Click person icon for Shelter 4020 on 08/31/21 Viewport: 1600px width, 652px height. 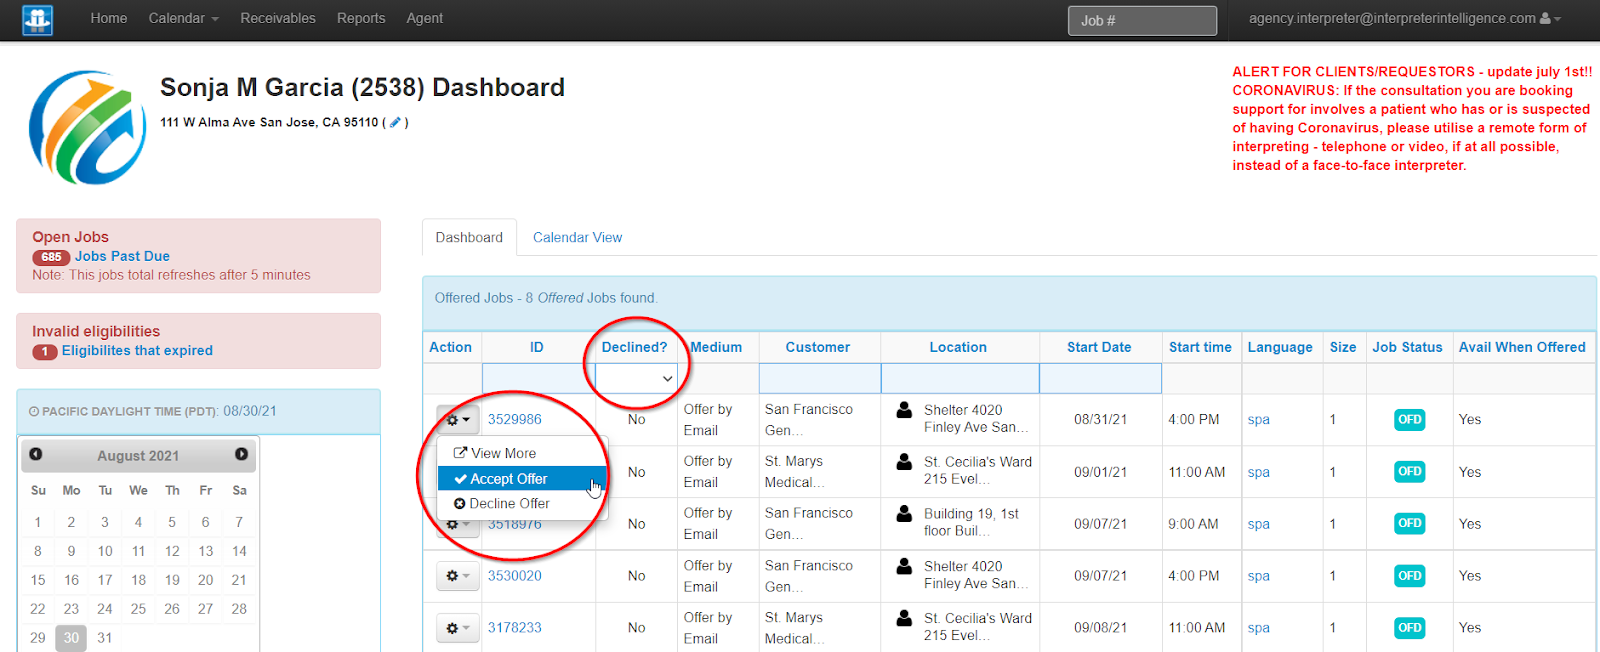click(x=904, y=410)
